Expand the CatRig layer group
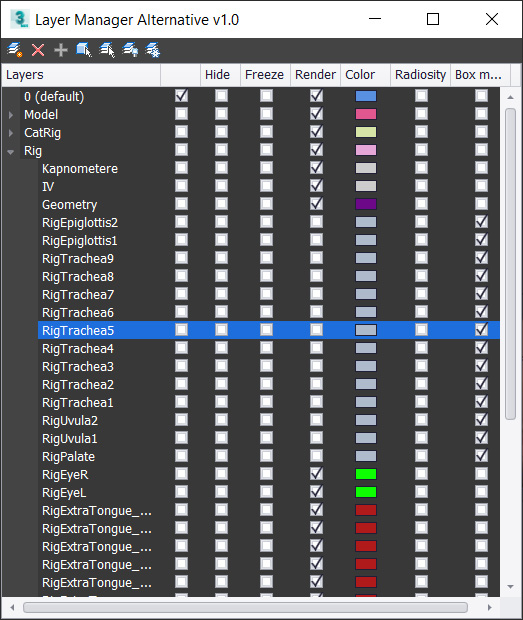 (x=11, y=133)
